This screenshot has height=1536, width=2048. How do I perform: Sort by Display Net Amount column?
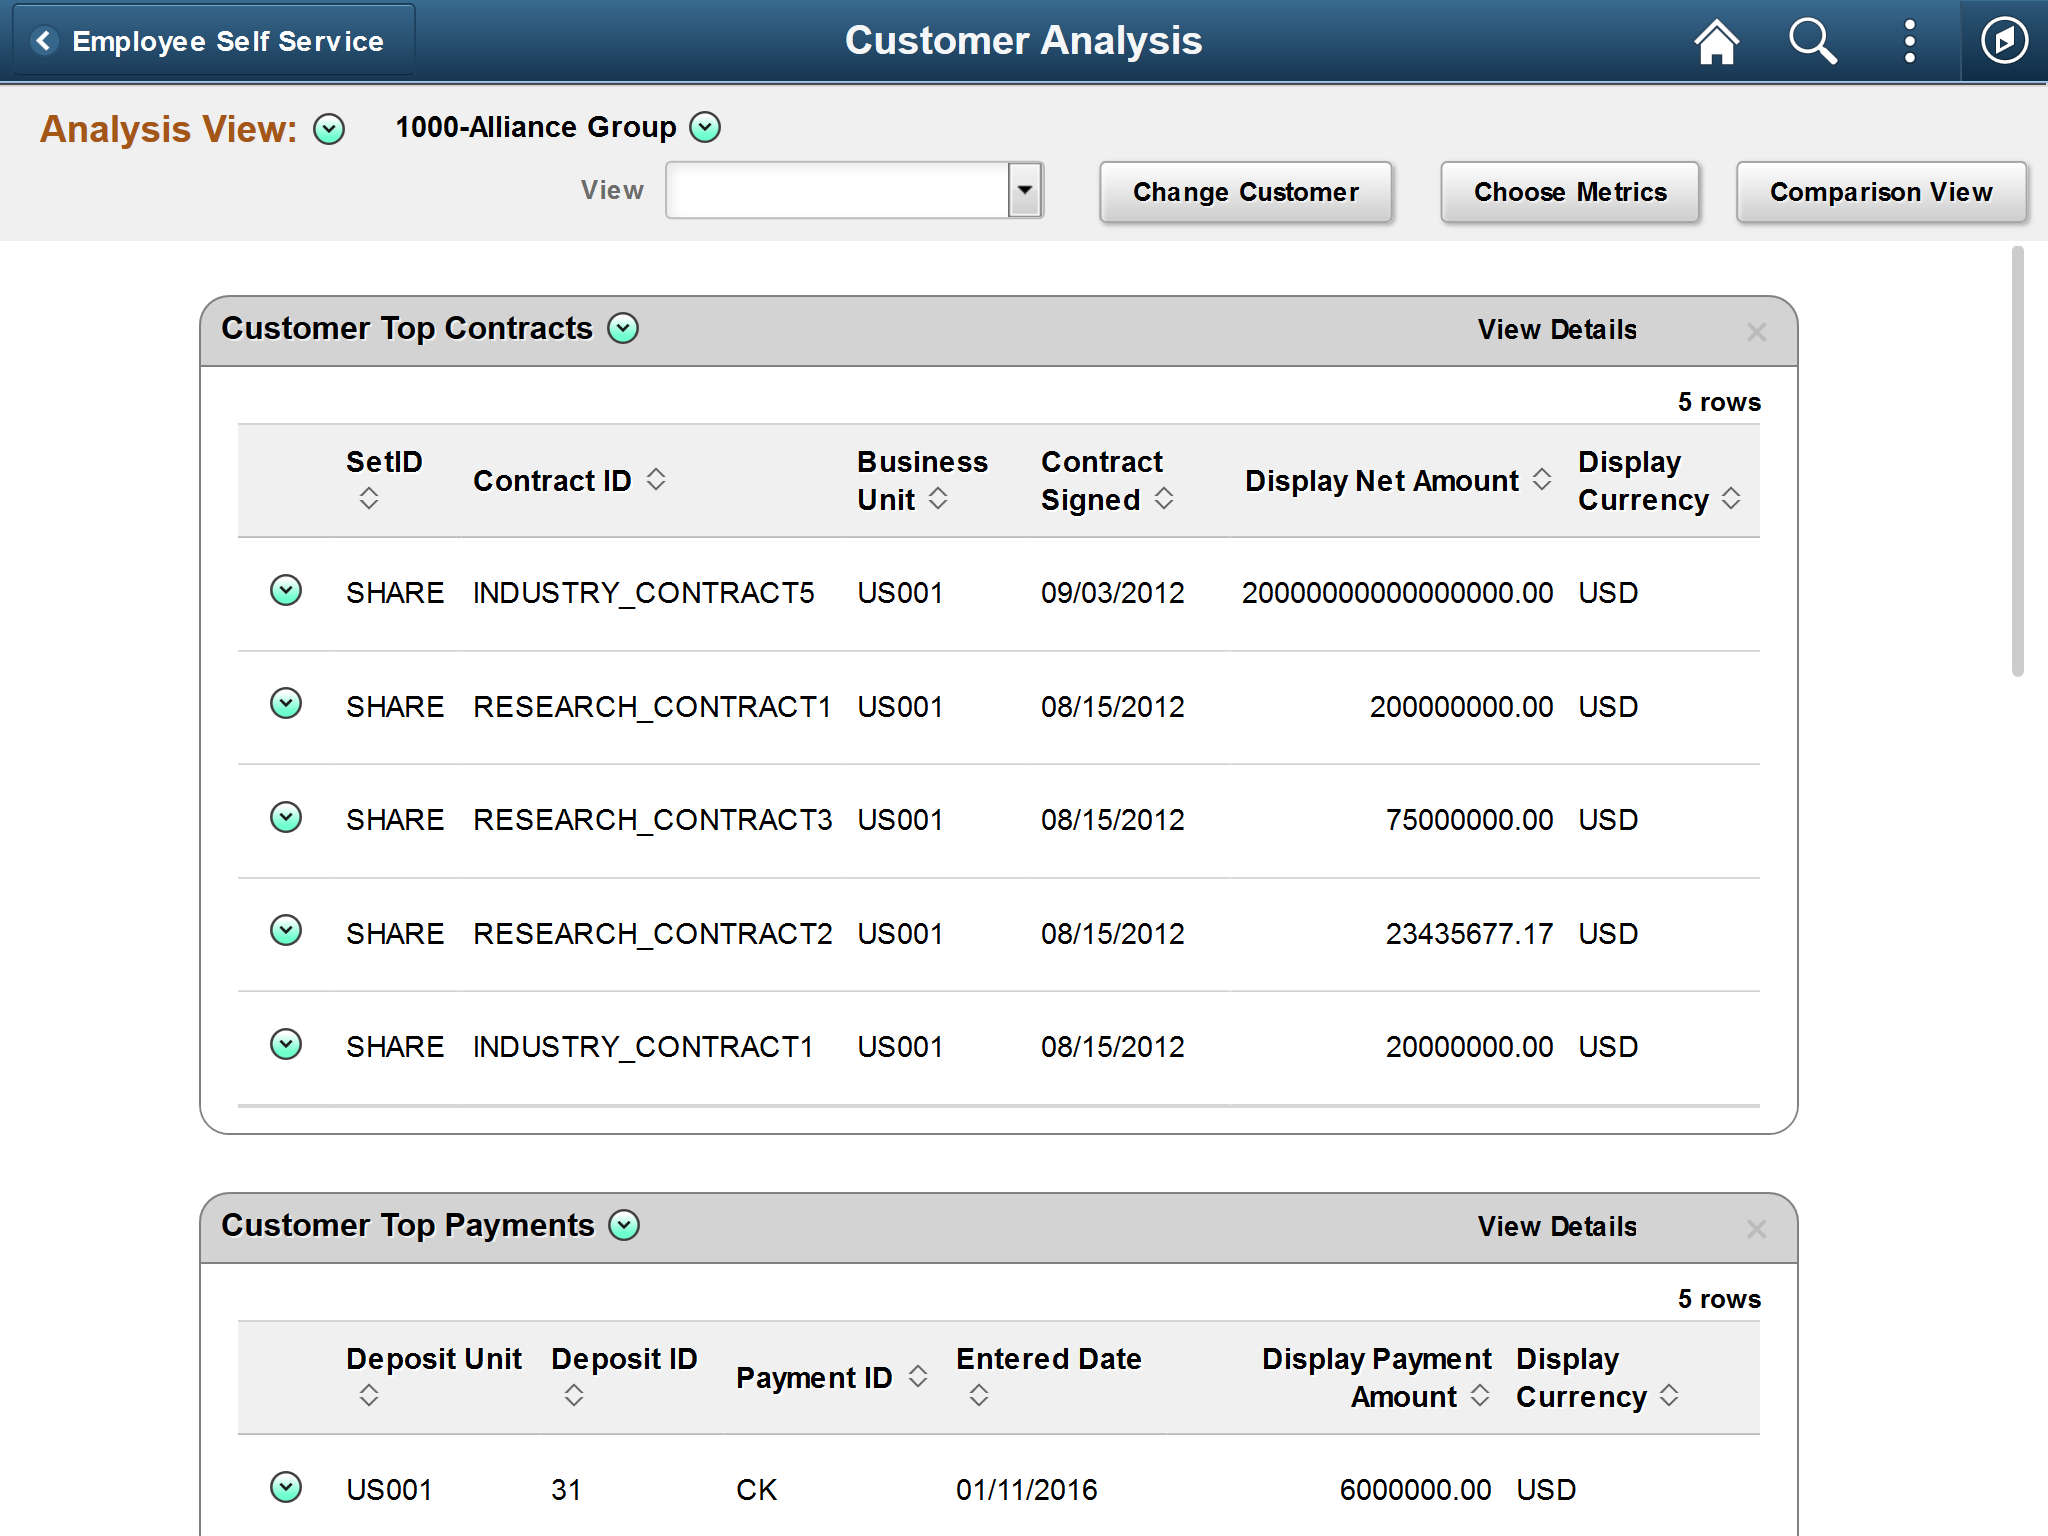[1542, 479]
